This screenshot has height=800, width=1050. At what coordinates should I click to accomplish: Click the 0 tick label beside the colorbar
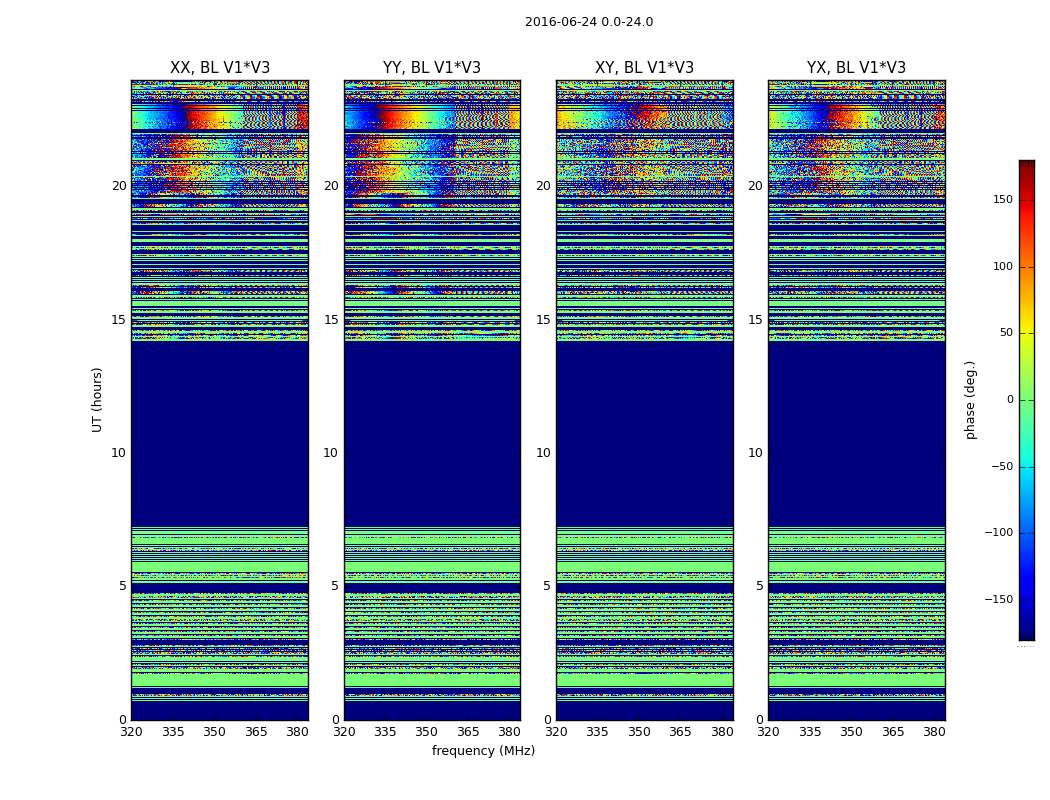[x=1009, y=400]
